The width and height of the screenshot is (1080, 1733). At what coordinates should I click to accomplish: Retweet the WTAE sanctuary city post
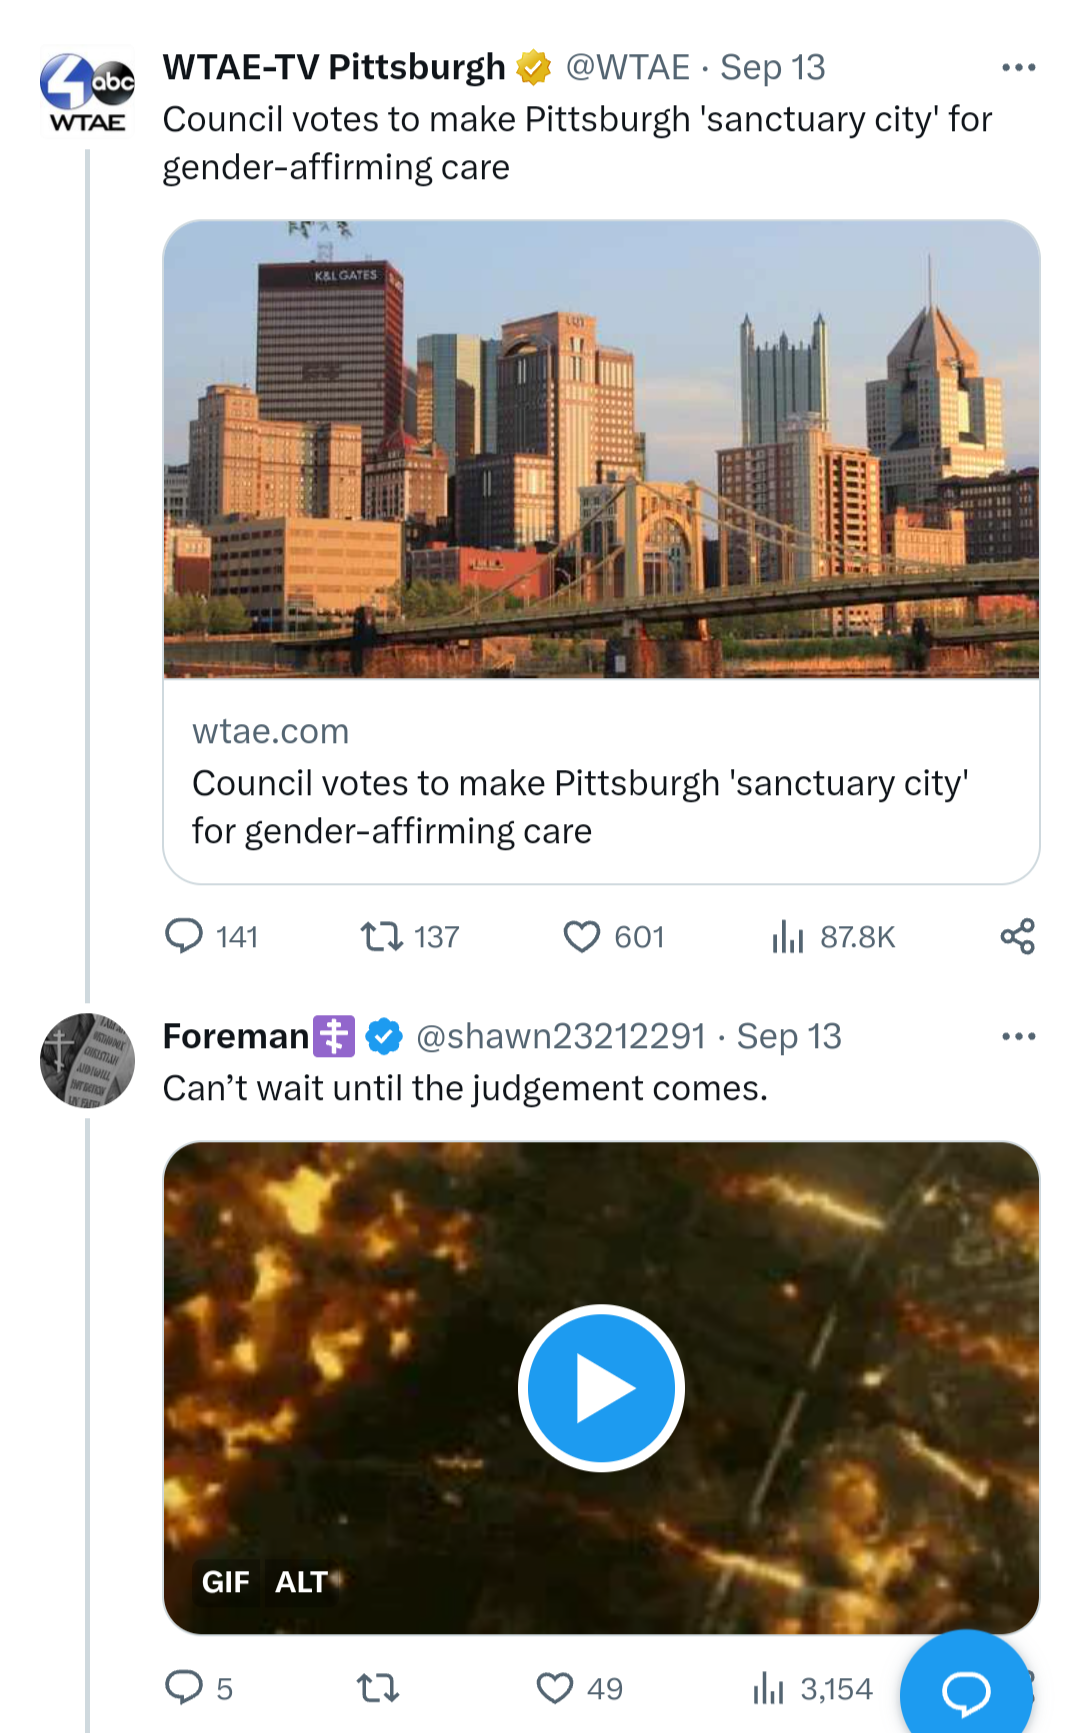coord(410,937)
